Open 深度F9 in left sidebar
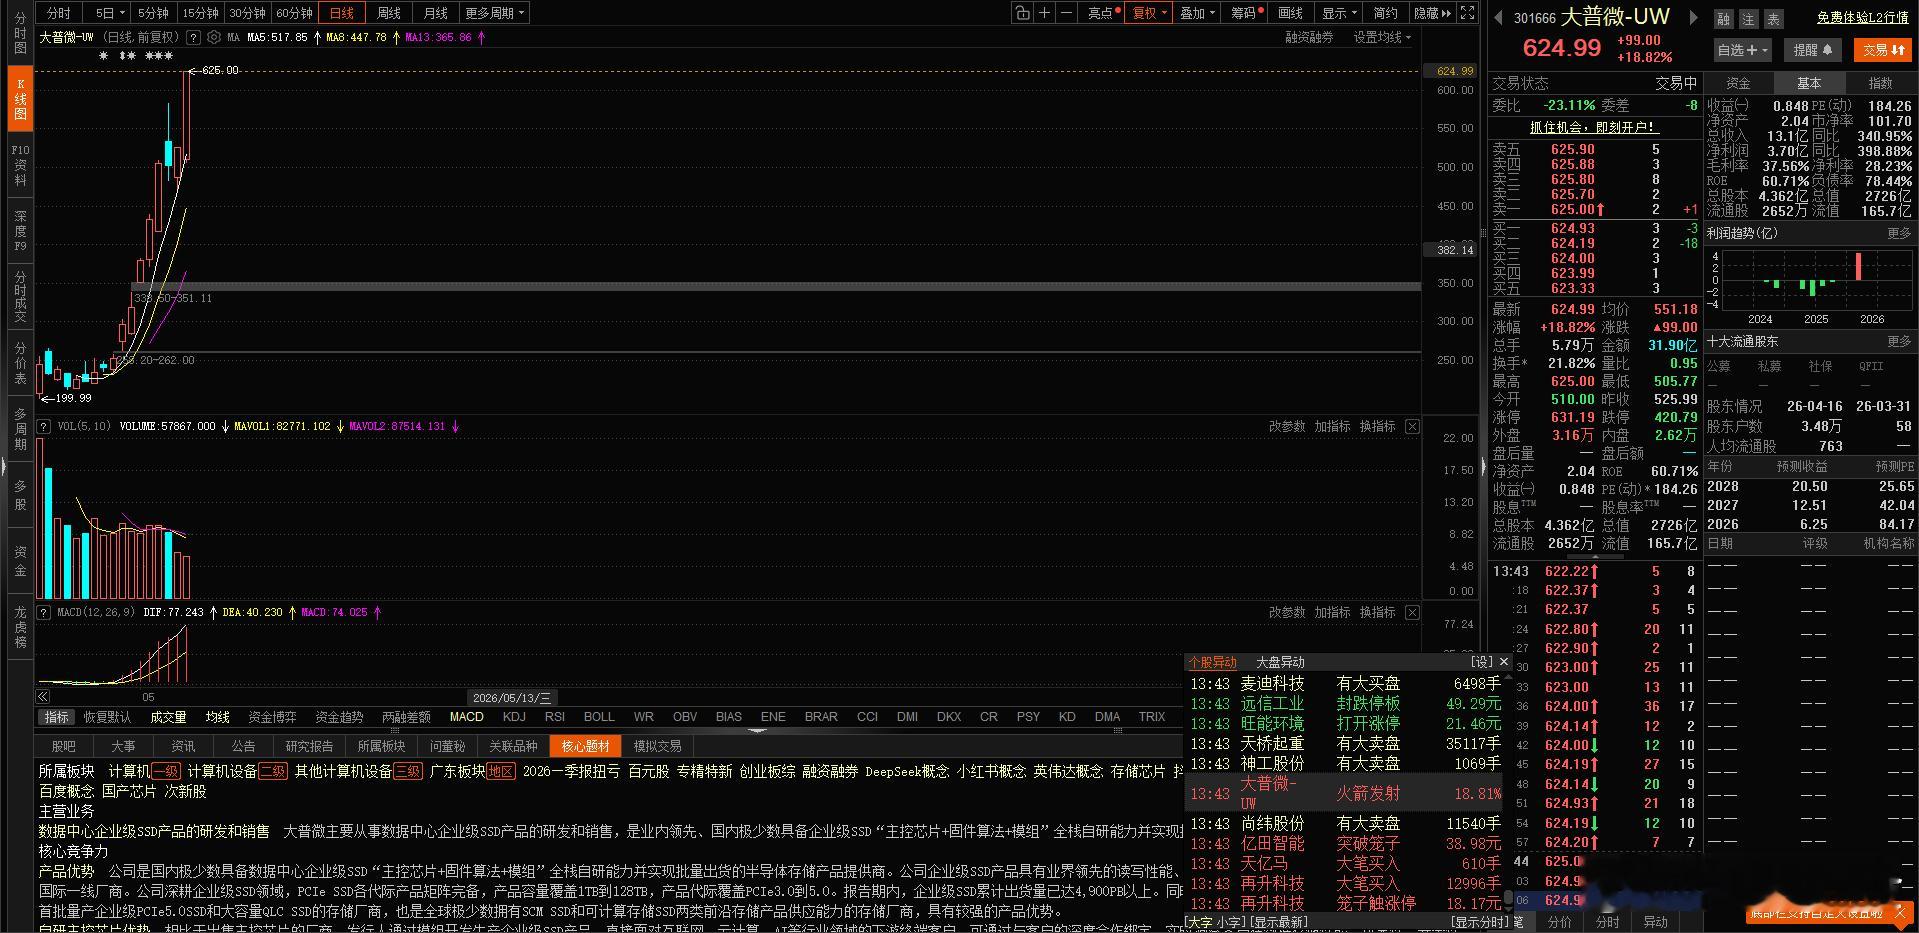 (x=20, y=231)
